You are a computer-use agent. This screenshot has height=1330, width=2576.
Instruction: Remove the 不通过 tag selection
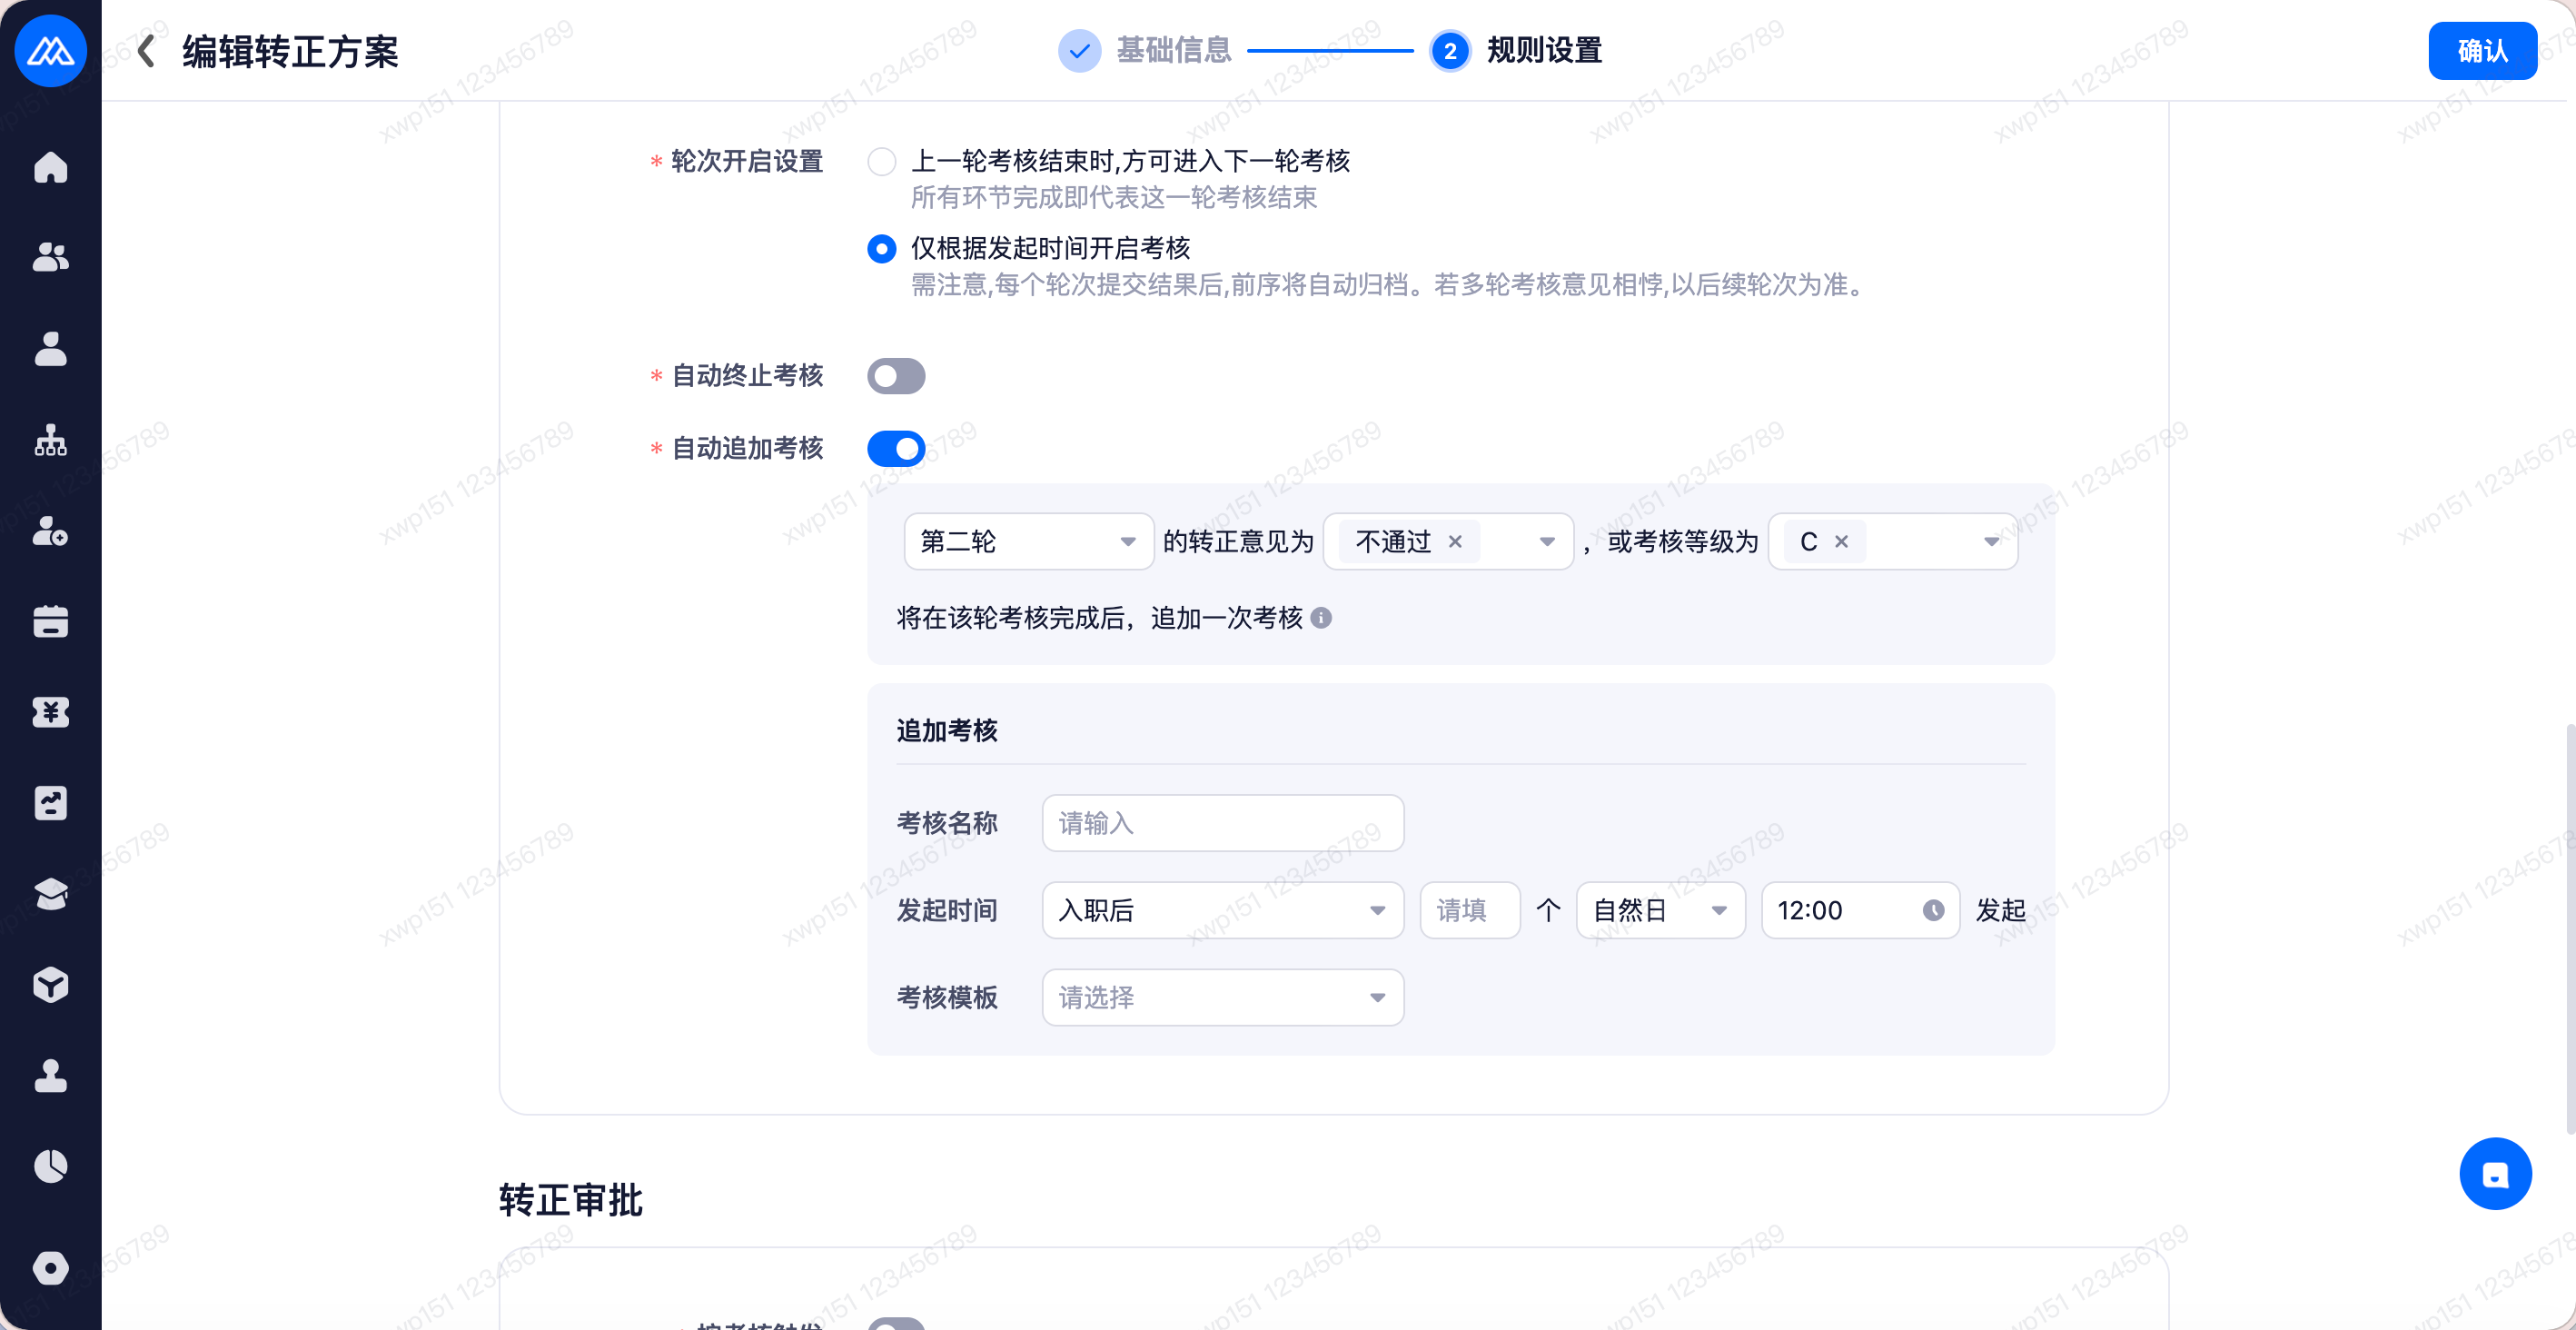click(1455, 542)
